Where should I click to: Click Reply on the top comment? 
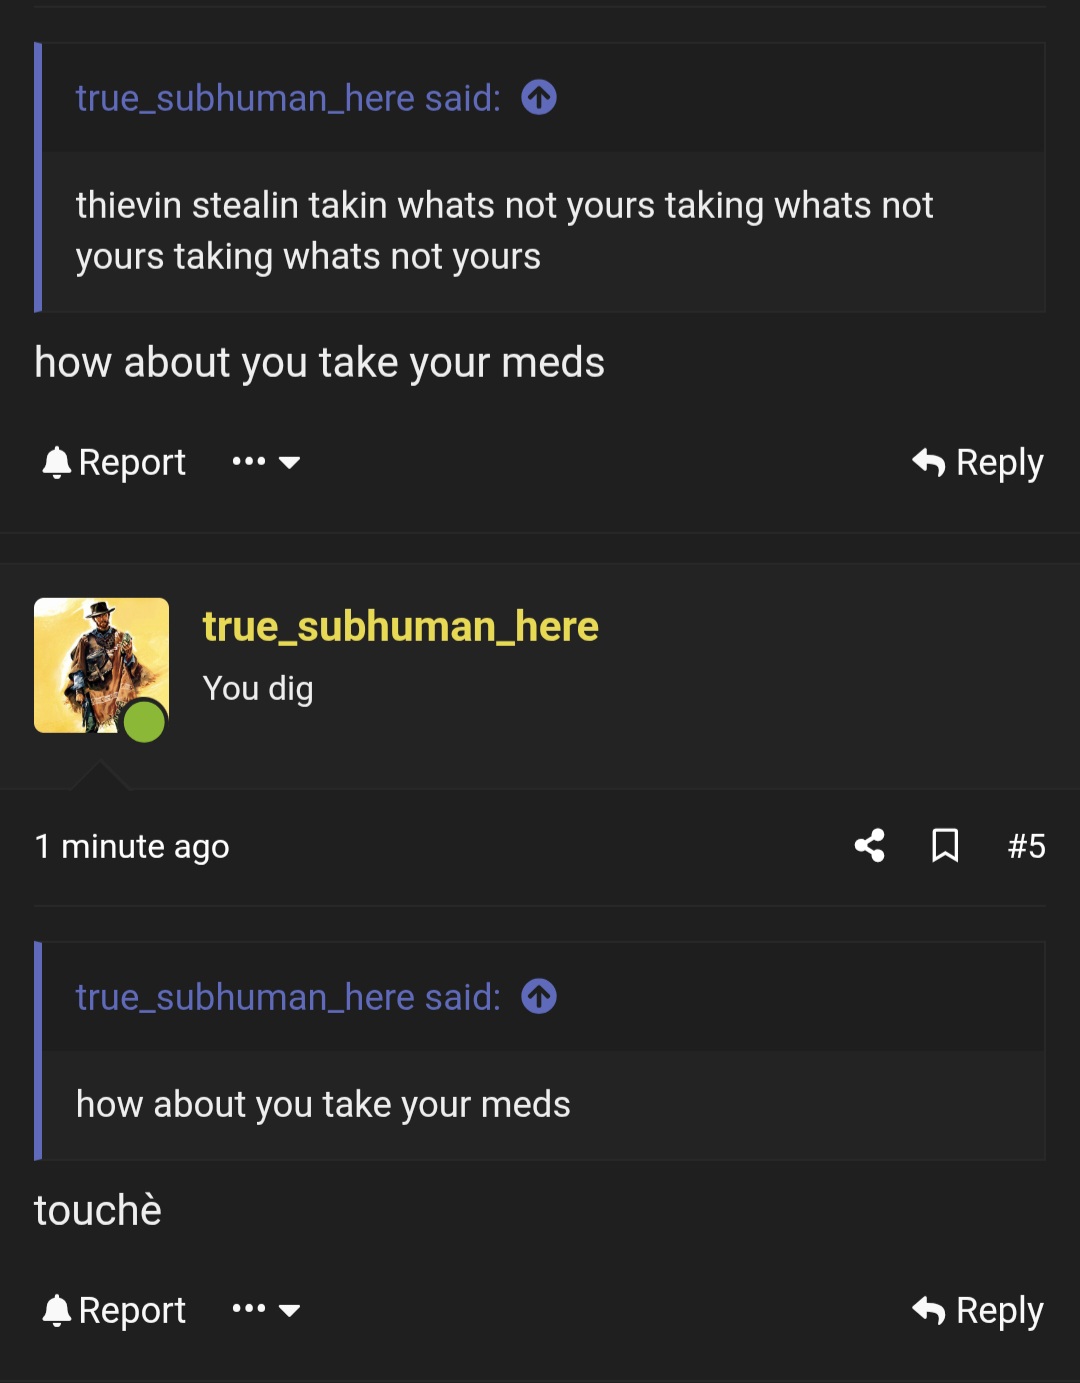click(x=1001, y=462)
